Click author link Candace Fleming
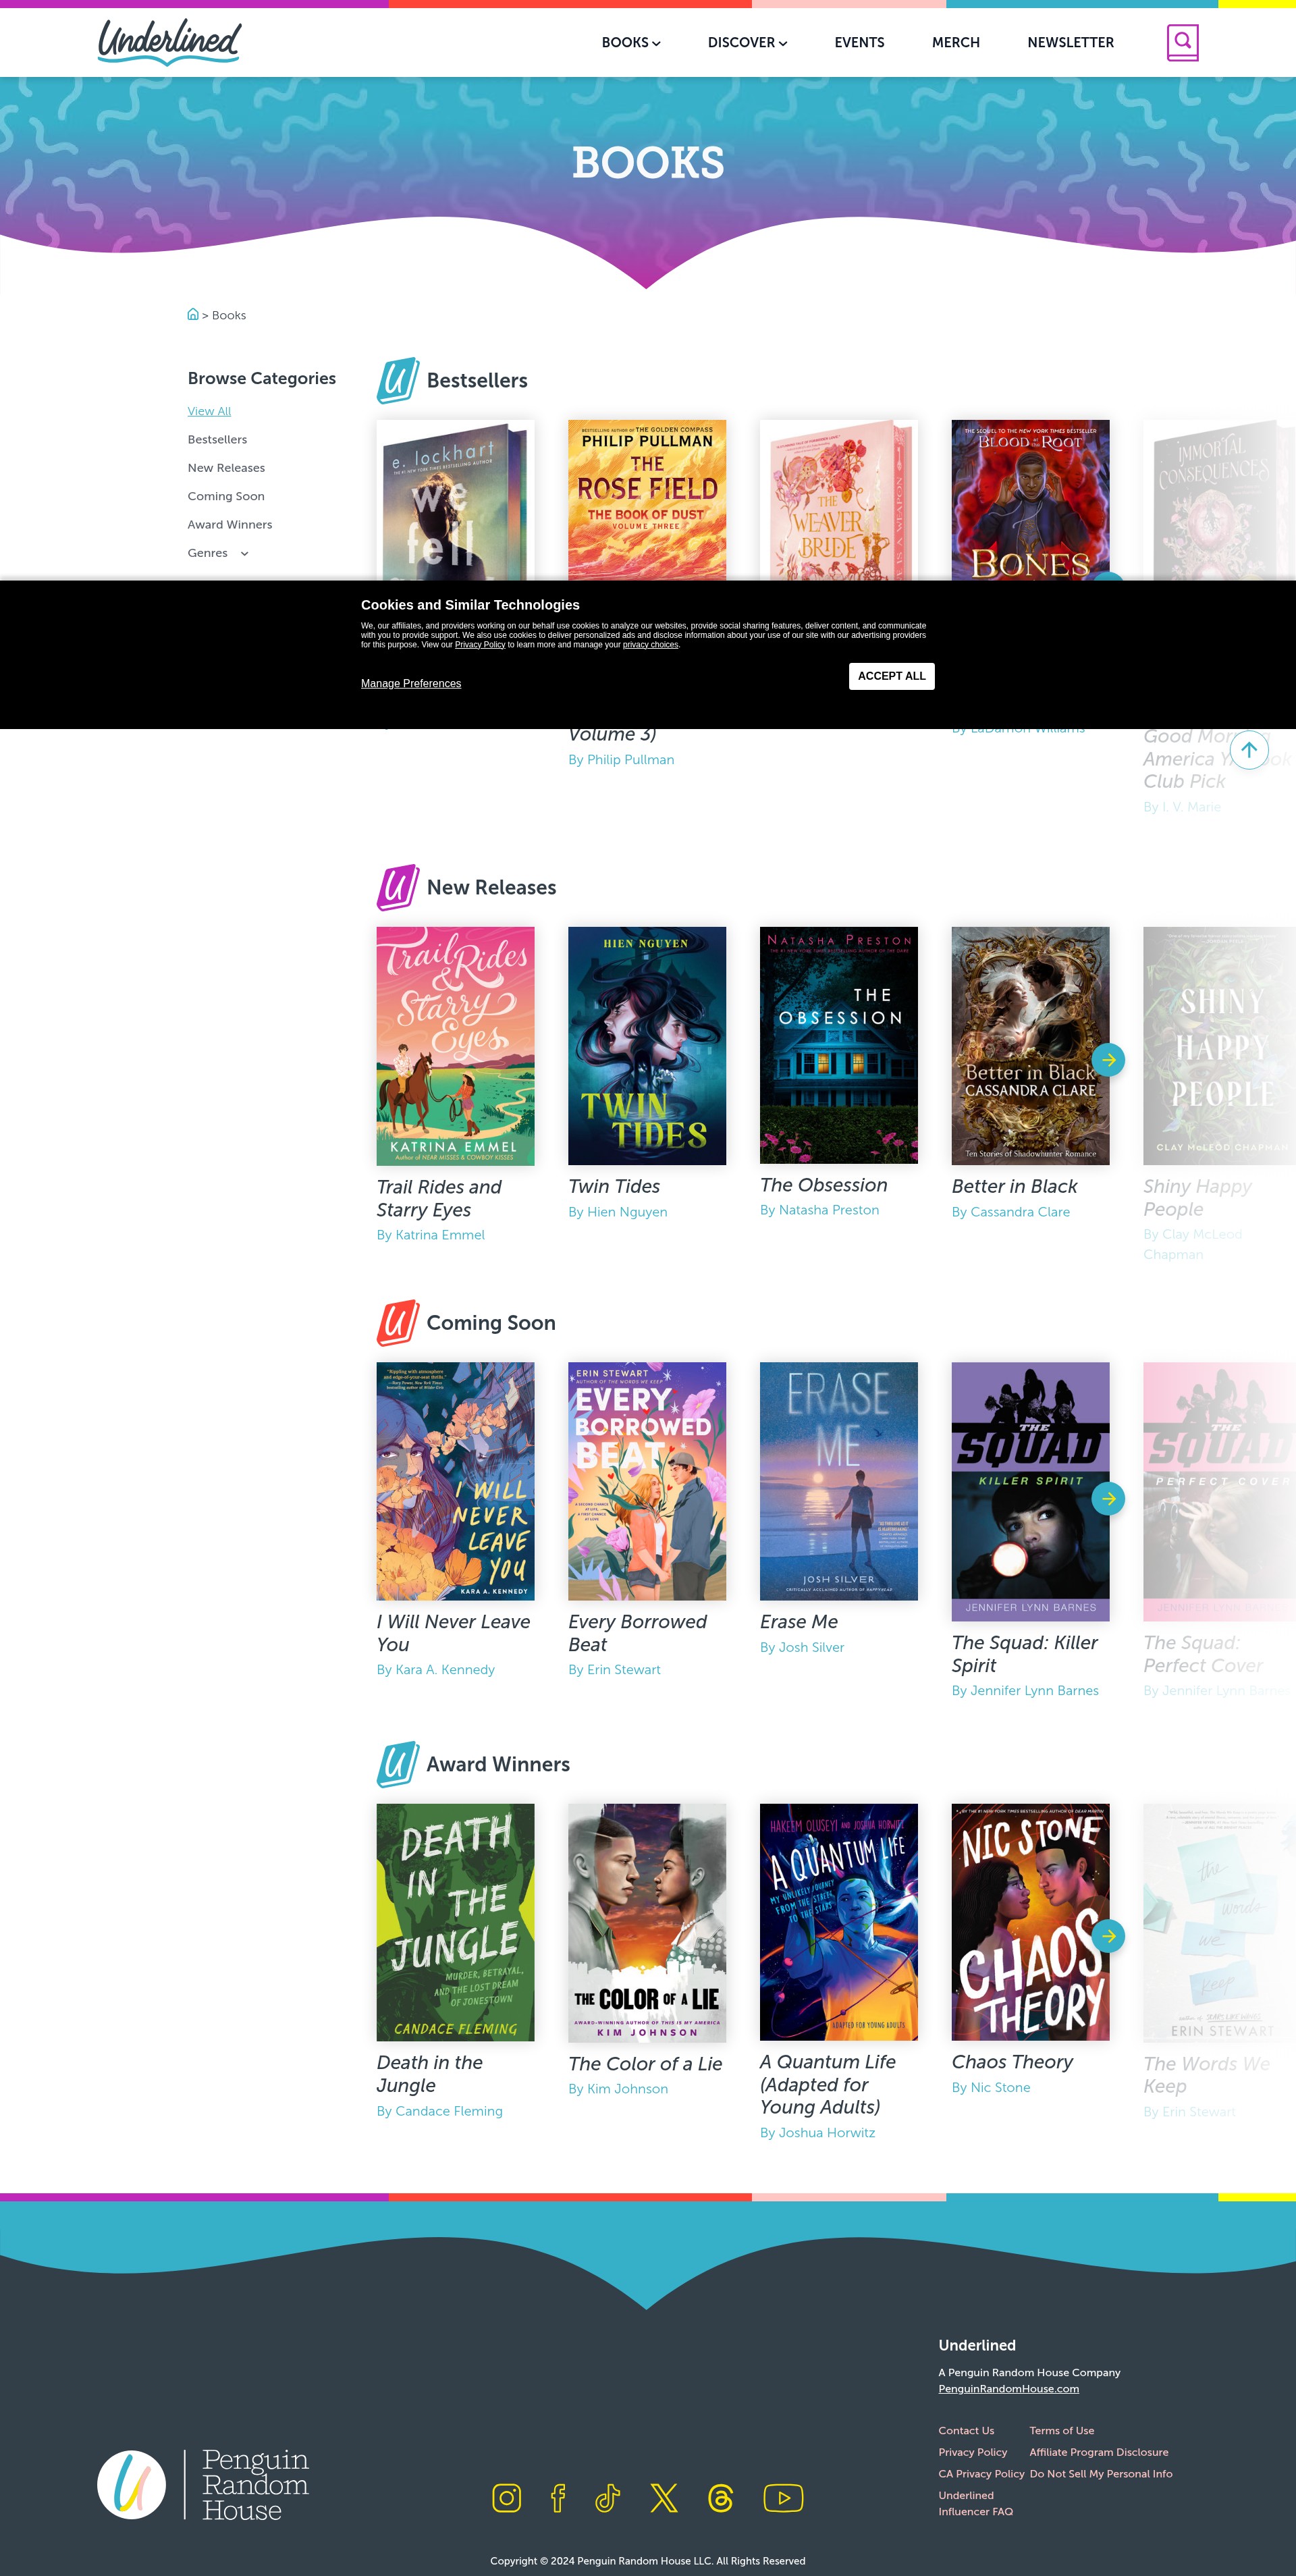Screen dimensions: 1296x2576 tap(449, 2111)
